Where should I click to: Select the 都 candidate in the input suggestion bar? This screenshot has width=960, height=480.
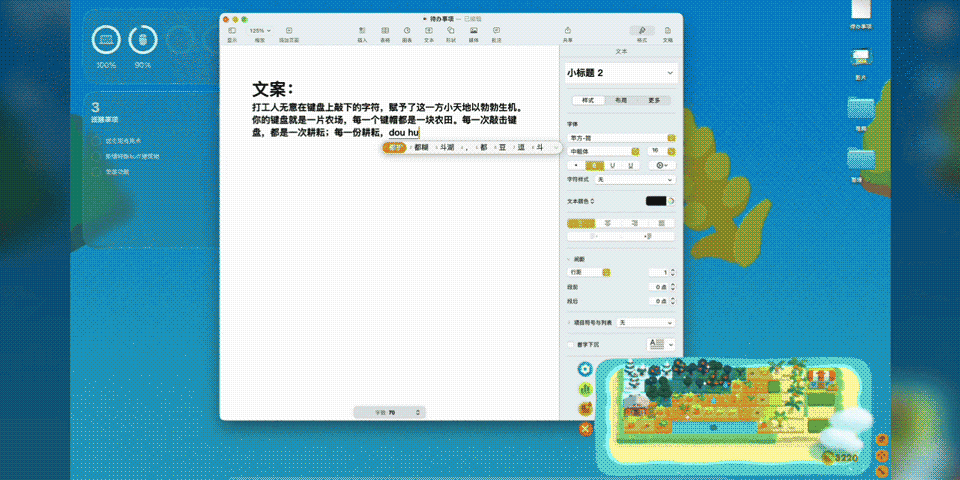(x=484, y=147)
